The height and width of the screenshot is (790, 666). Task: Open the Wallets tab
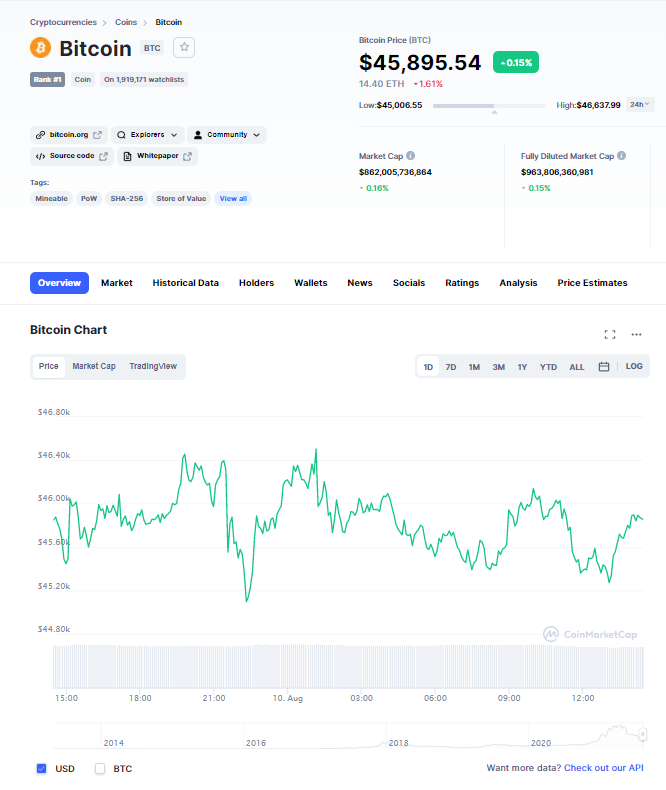click(x=311, y=283)
